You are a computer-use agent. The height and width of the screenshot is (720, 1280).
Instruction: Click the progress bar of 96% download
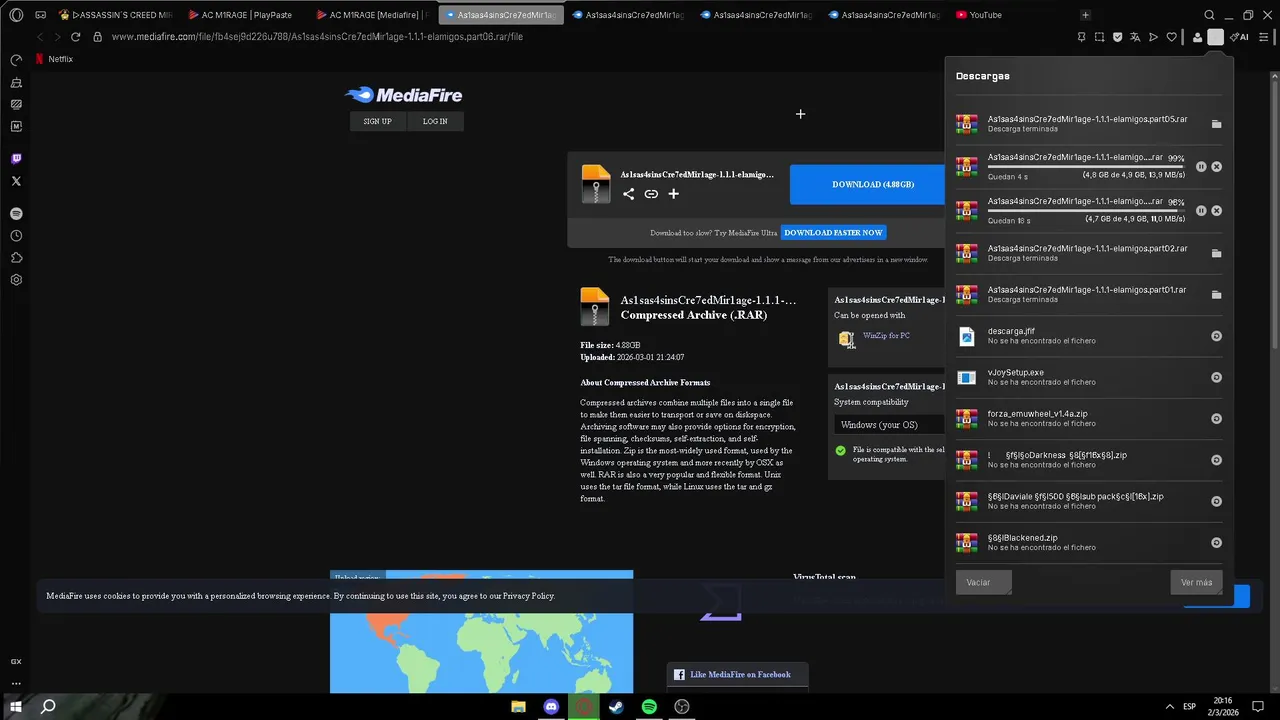click(1085, 210)
